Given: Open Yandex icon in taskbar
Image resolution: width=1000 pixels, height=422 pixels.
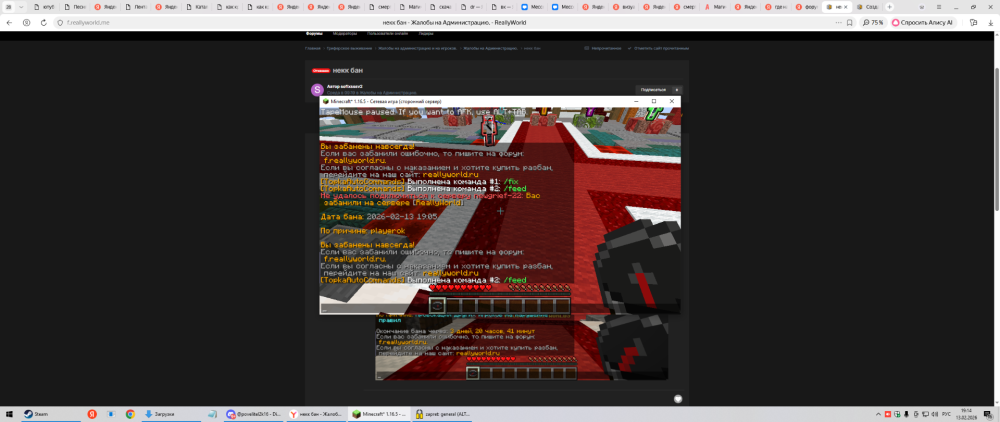Looking at the screenshot, I should pyautogui.click(x=92, y=414).
